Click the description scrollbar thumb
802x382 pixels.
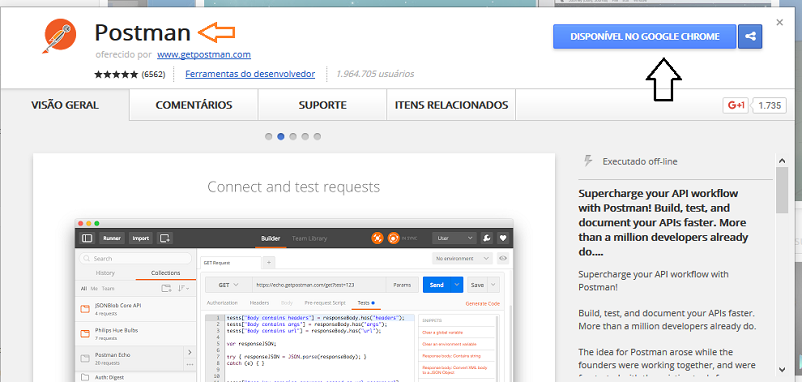(782, 190)
